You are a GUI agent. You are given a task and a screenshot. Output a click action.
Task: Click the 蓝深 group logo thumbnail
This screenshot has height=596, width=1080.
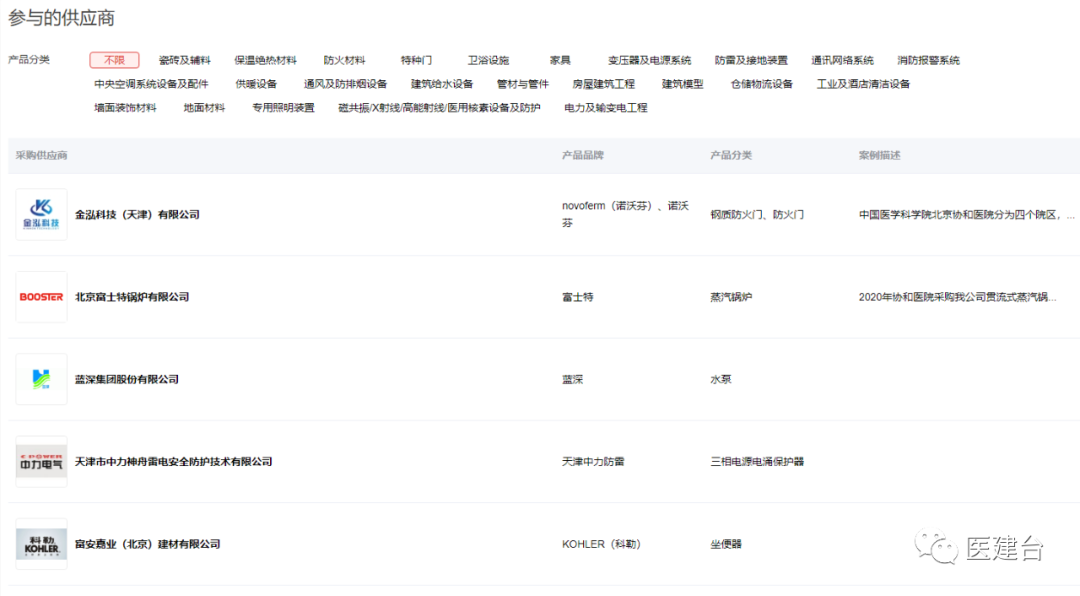tap(41, 379)
